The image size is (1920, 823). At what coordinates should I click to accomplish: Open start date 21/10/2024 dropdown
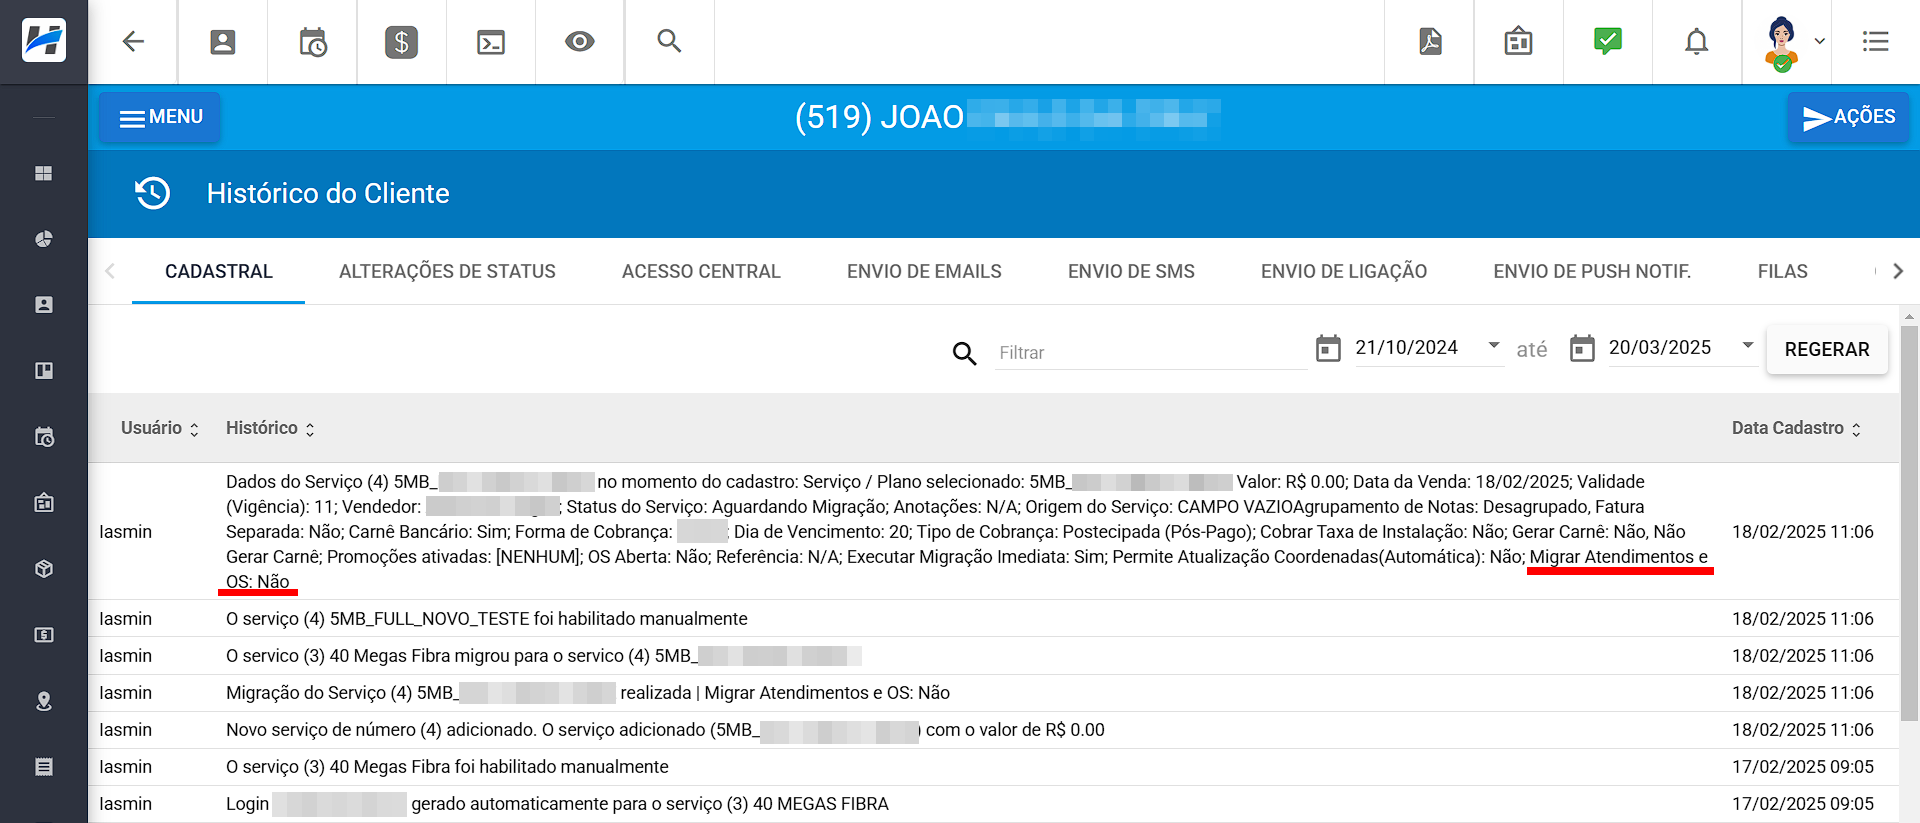tap(1494, 346)
